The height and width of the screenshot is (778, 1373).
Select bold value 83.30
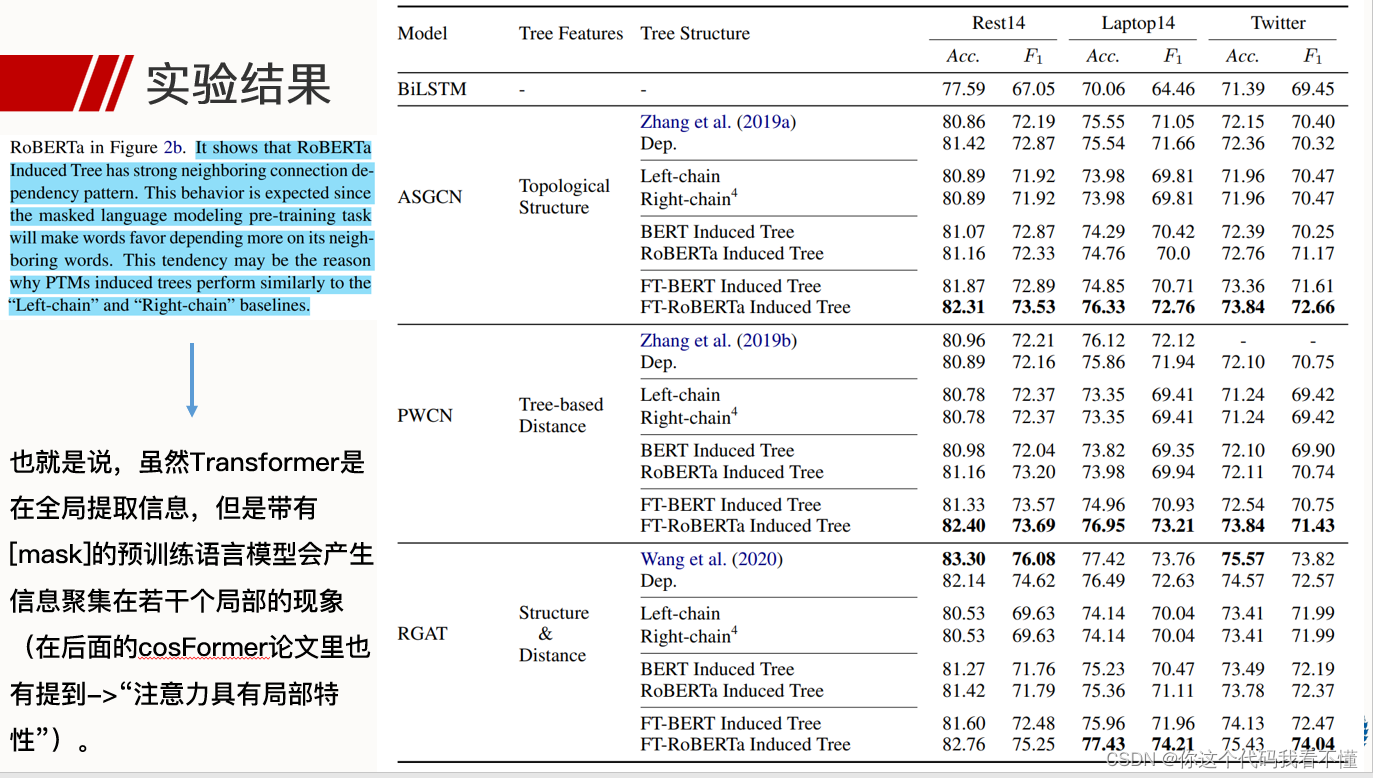click(x=964, y=560)
